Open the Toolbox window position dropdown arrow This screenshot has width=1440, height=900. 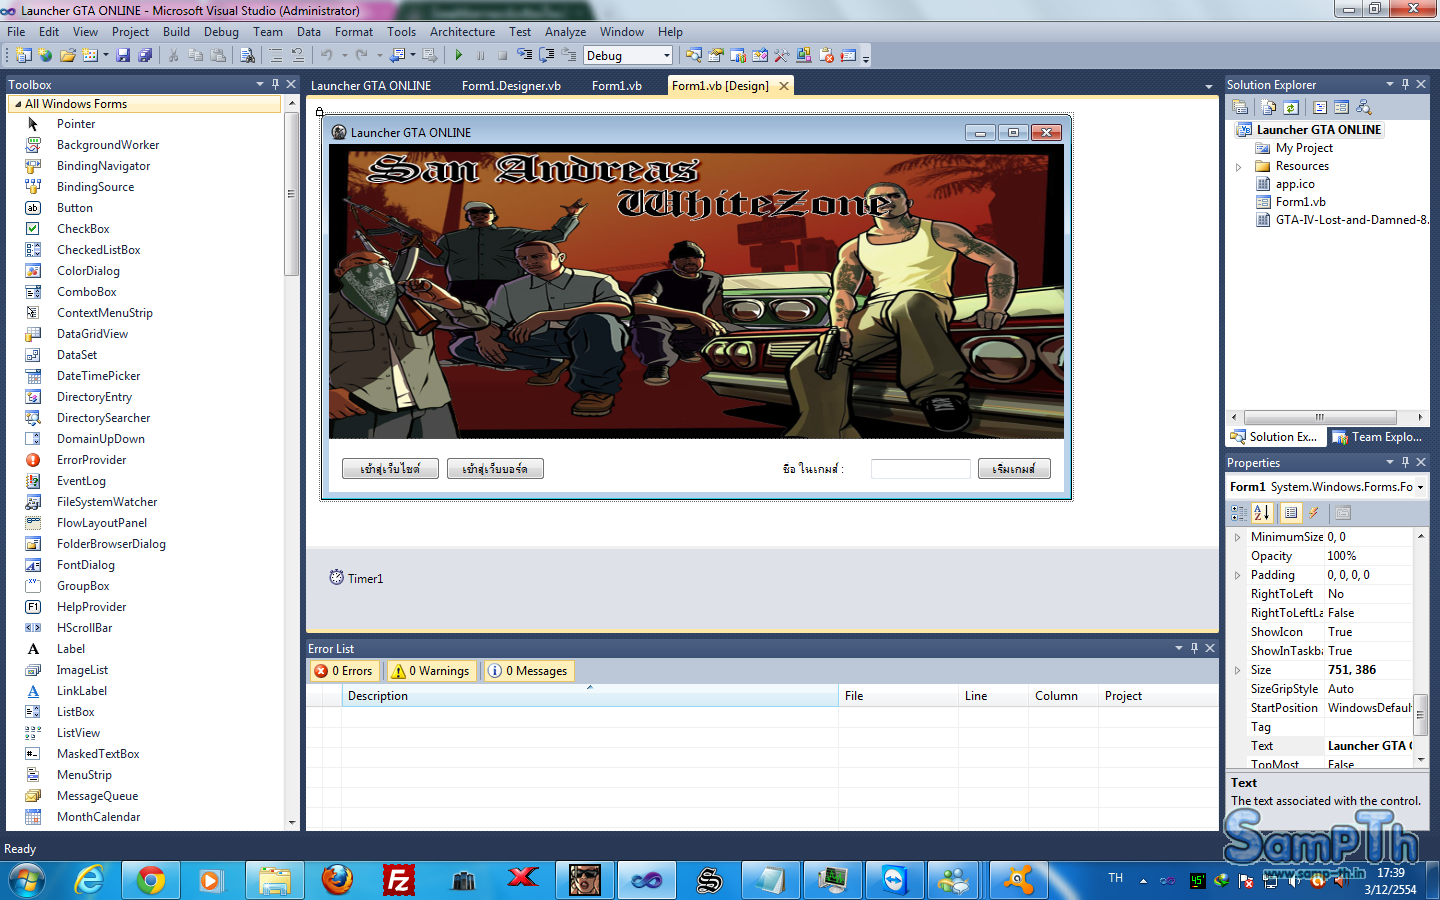260,84
